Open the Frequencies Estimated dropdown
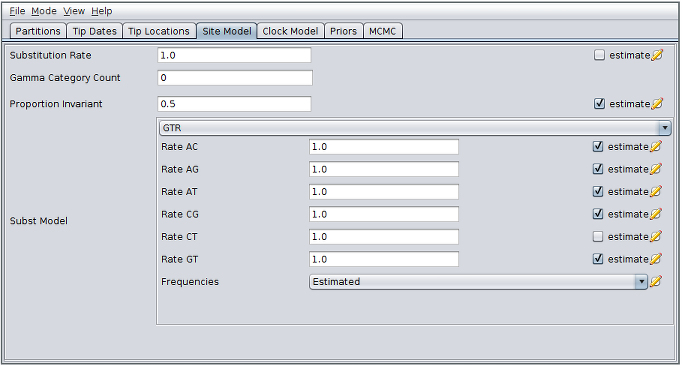This screenshot has height=366, width=682. click(478, 282)
